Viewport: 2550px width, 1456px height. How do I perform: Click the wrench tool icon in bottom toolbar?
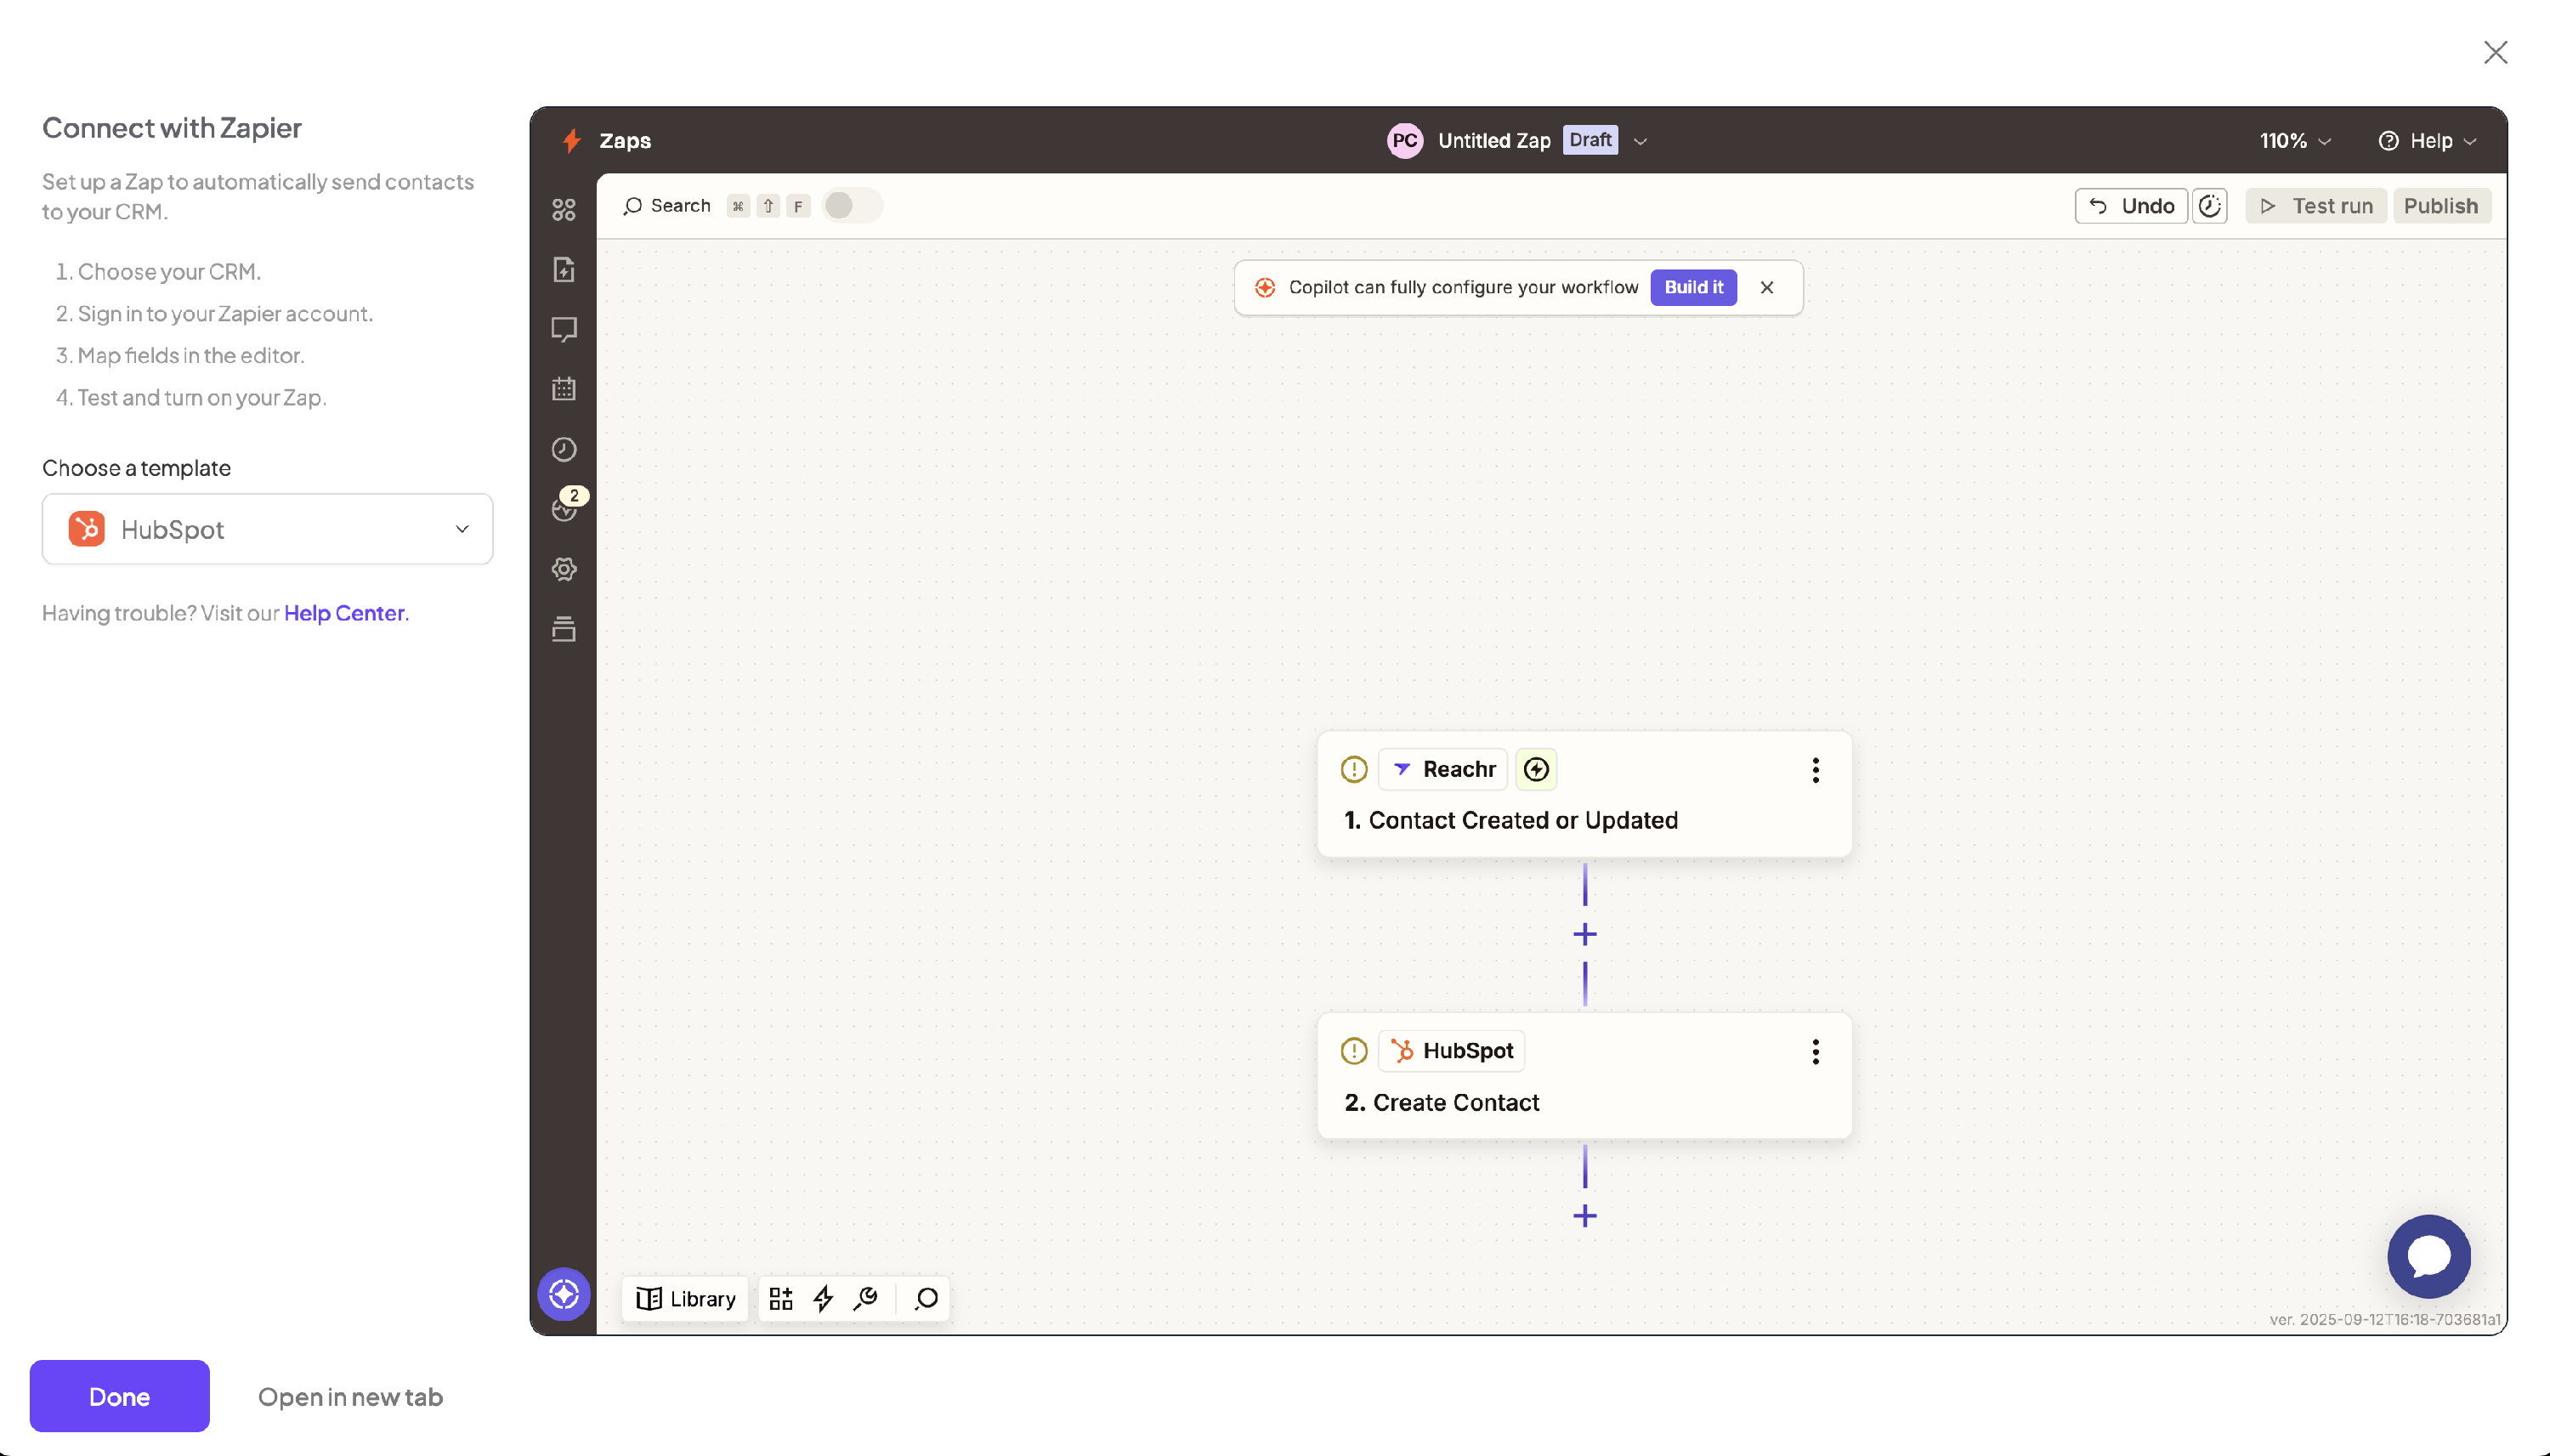(866, 1298)
